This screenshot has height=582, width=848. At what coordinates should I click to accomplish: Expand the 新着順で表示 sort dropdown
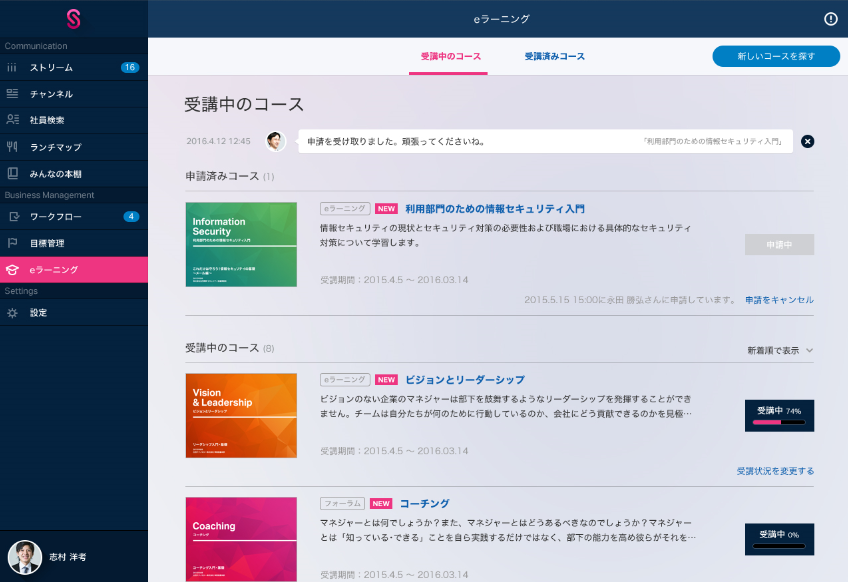(780, 351)
